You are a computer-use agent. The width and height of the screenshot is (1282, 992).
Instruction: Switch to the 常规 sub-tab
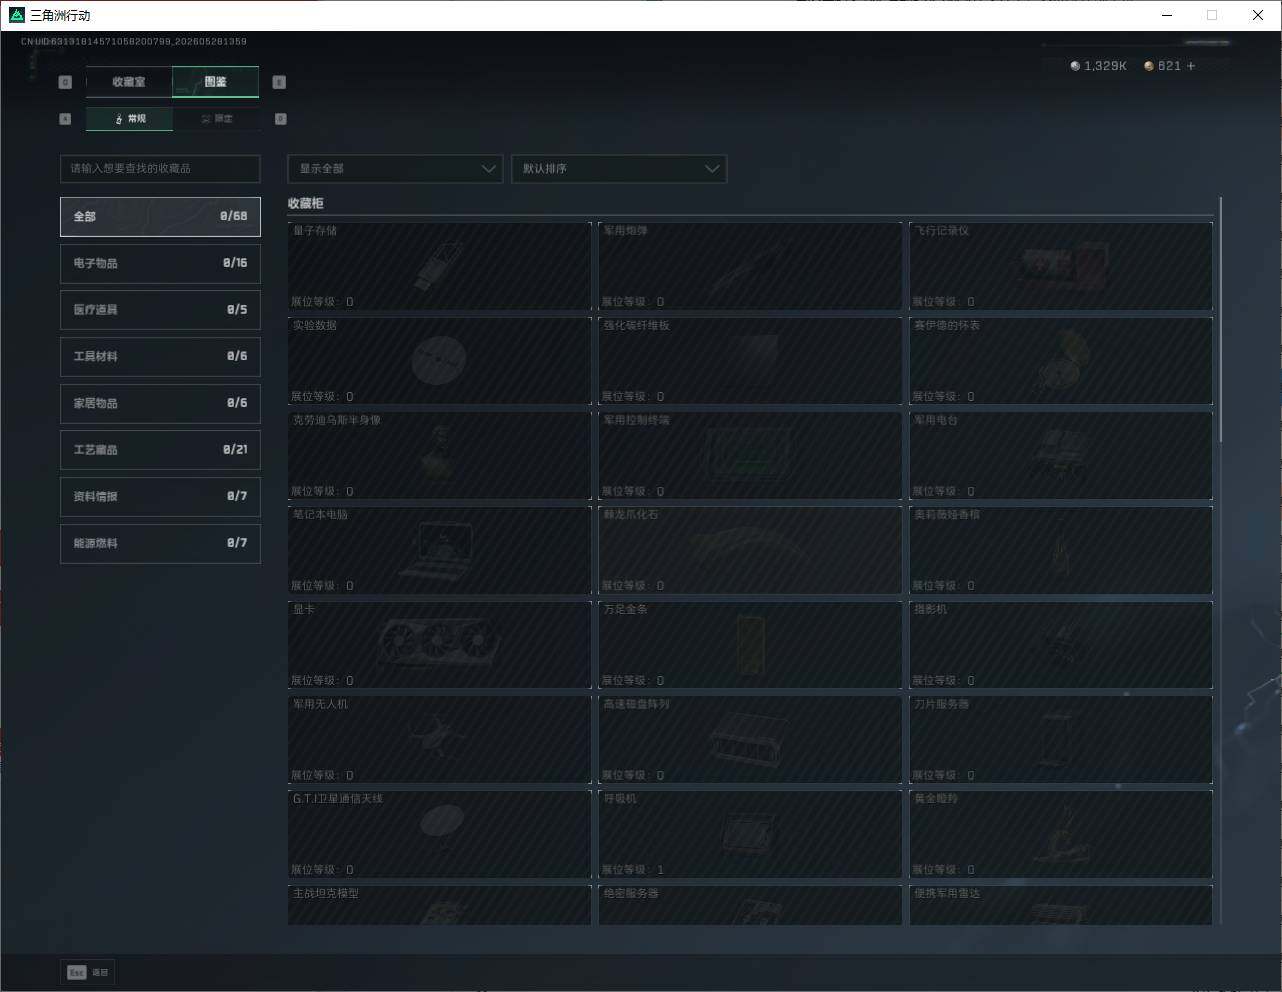click(x=129, y=119)
